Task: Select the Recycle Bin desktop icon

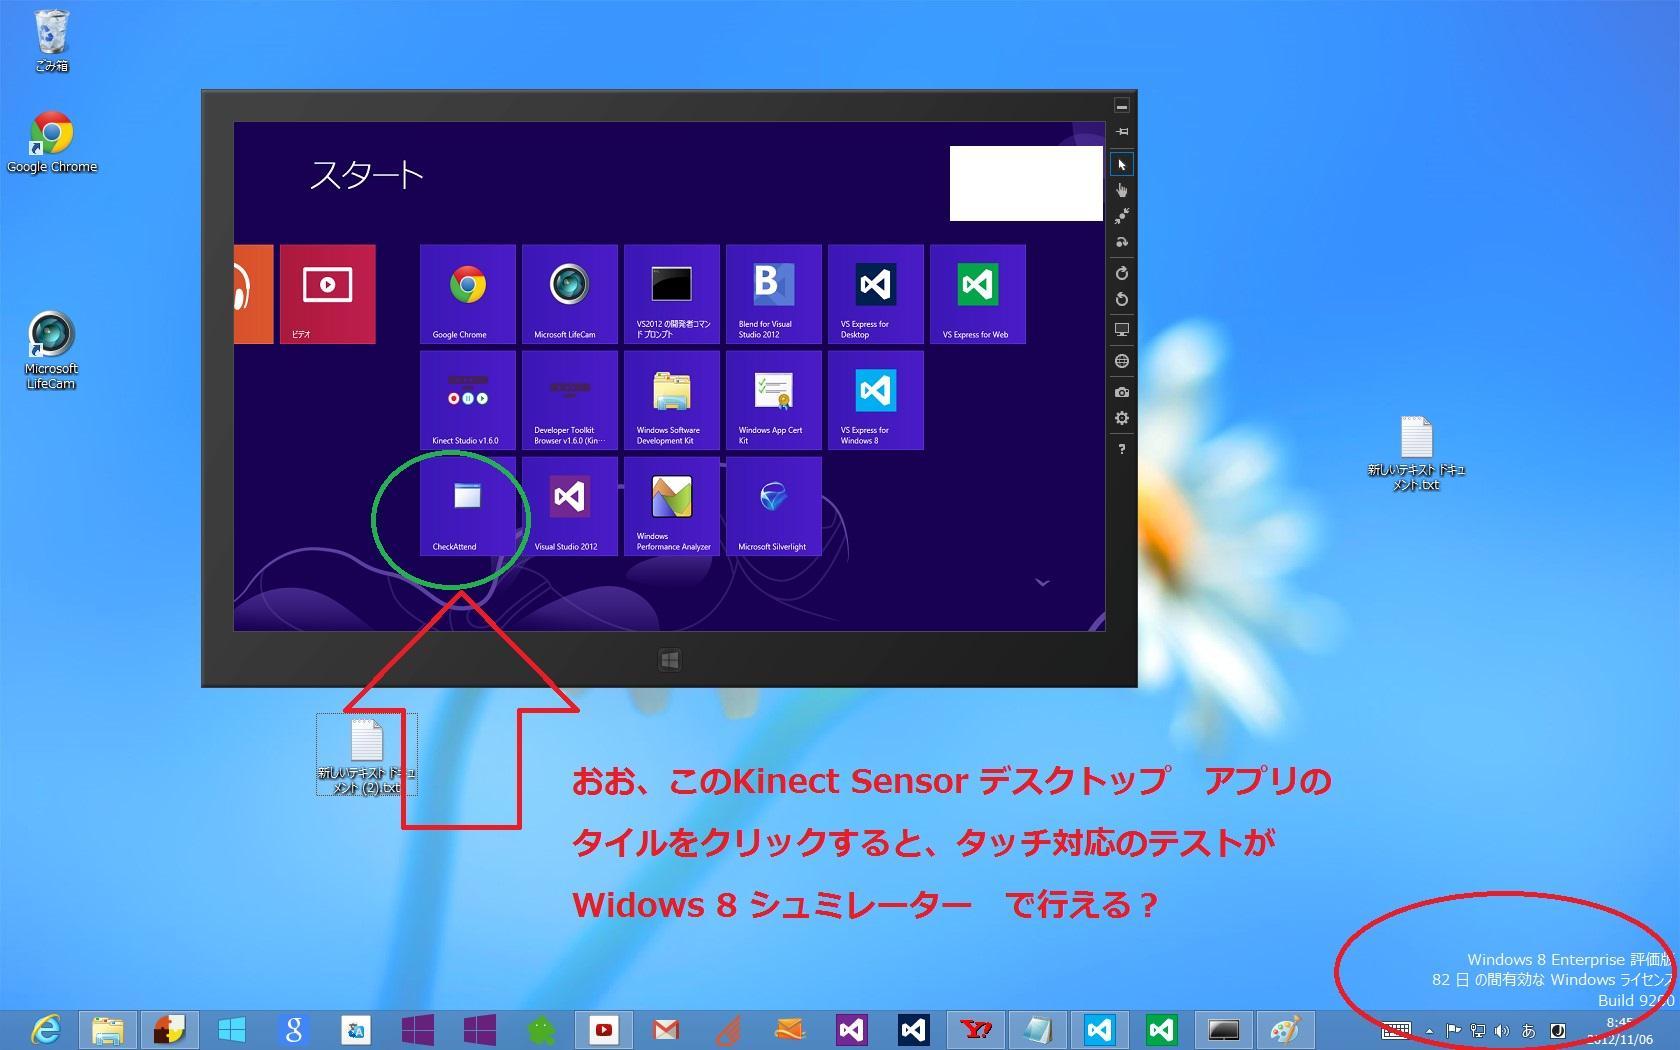Action: coord(52,42)
